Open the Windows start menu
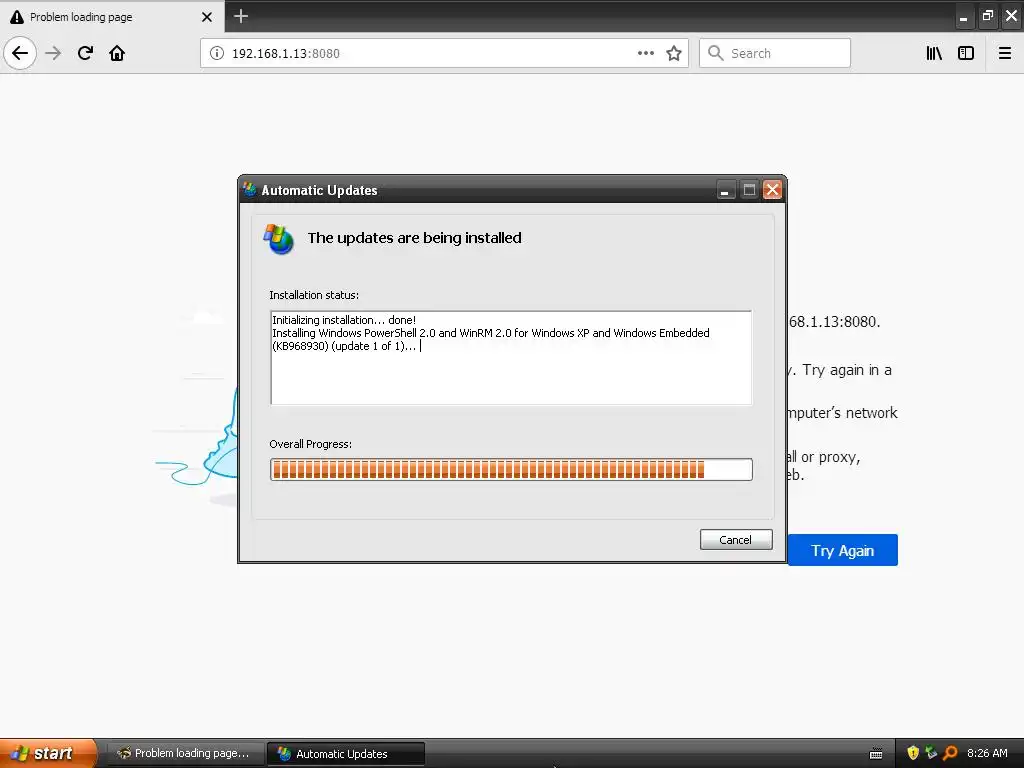This screenshot has height=768, width=1024. (48, 753)
